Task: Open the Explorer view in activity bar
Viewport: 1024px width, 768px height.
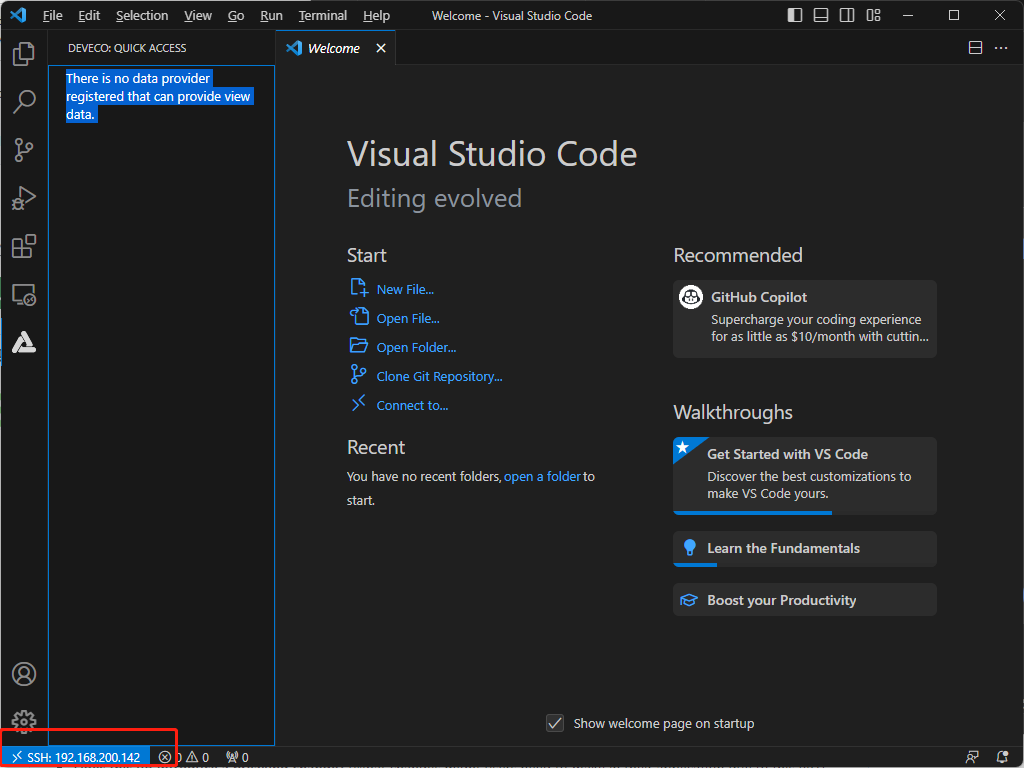Action: (x=24, y=54)
